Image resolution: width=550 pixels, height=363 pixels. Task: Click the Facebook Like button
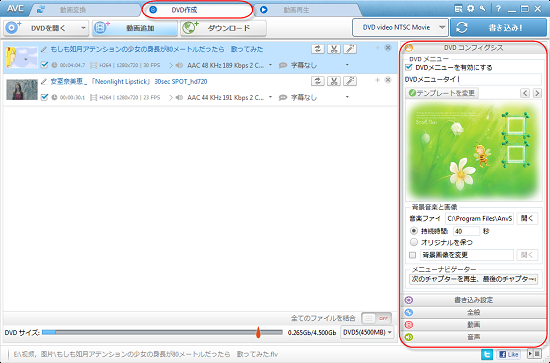508,354
